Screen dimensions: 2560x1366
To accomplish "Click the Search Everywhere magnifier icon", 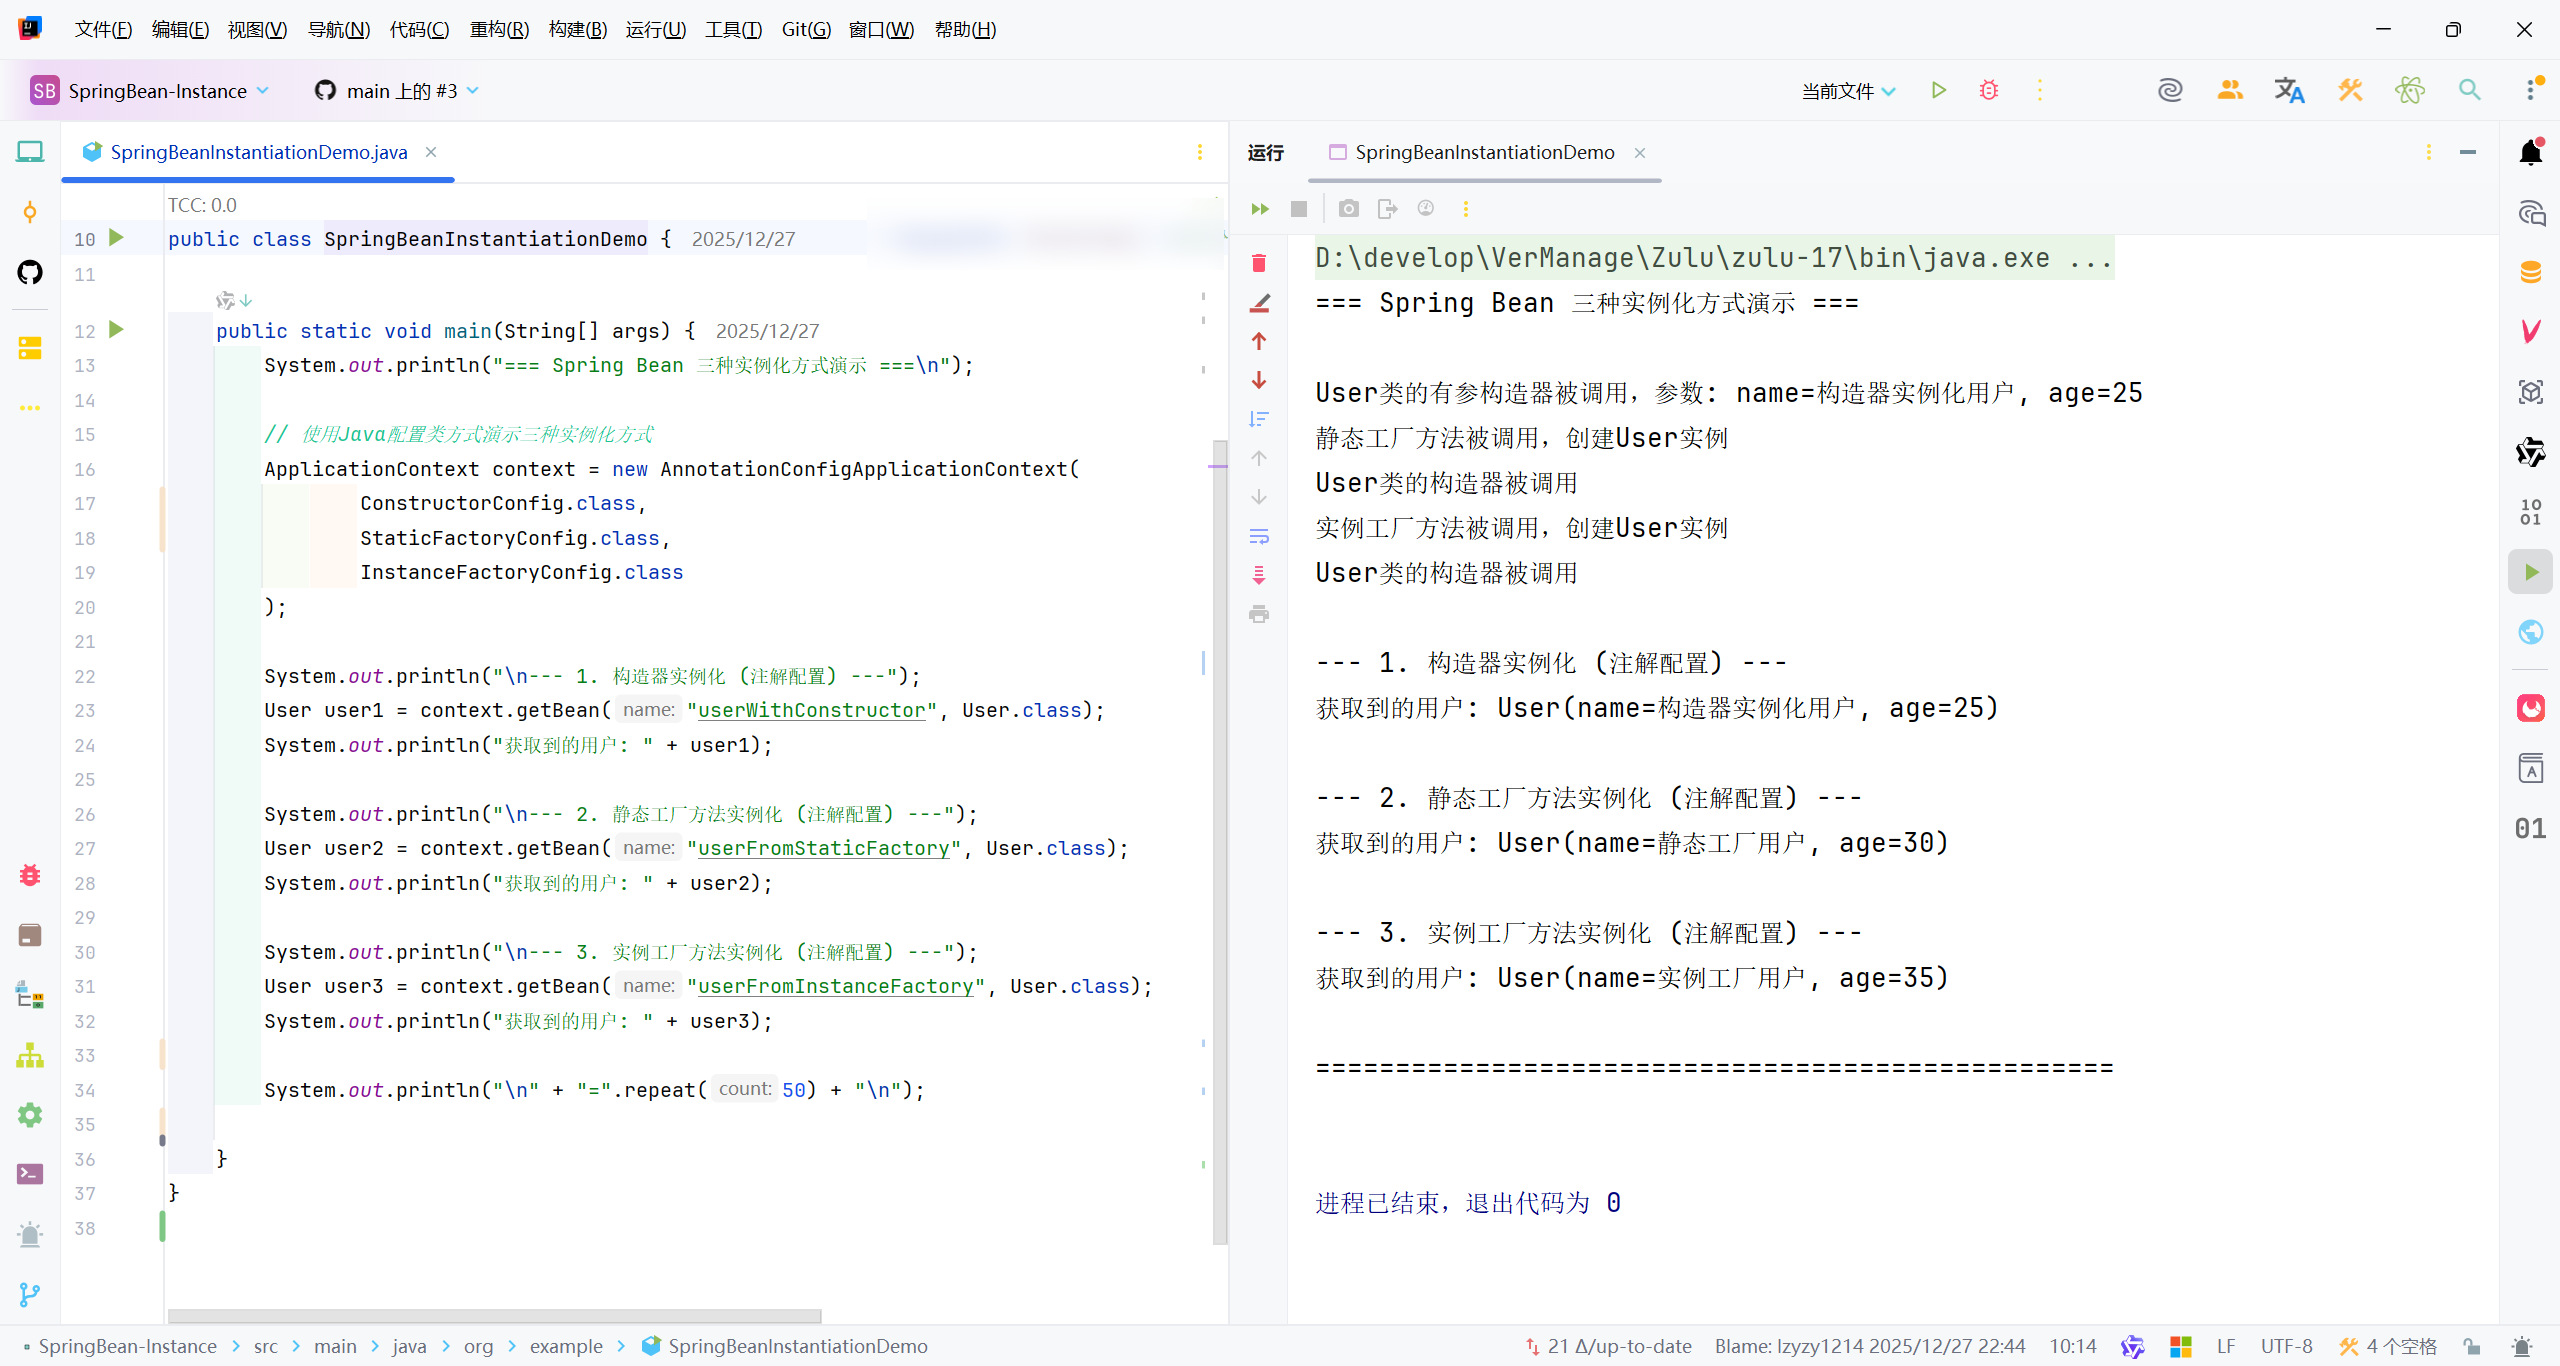I will pos(2469,91).
